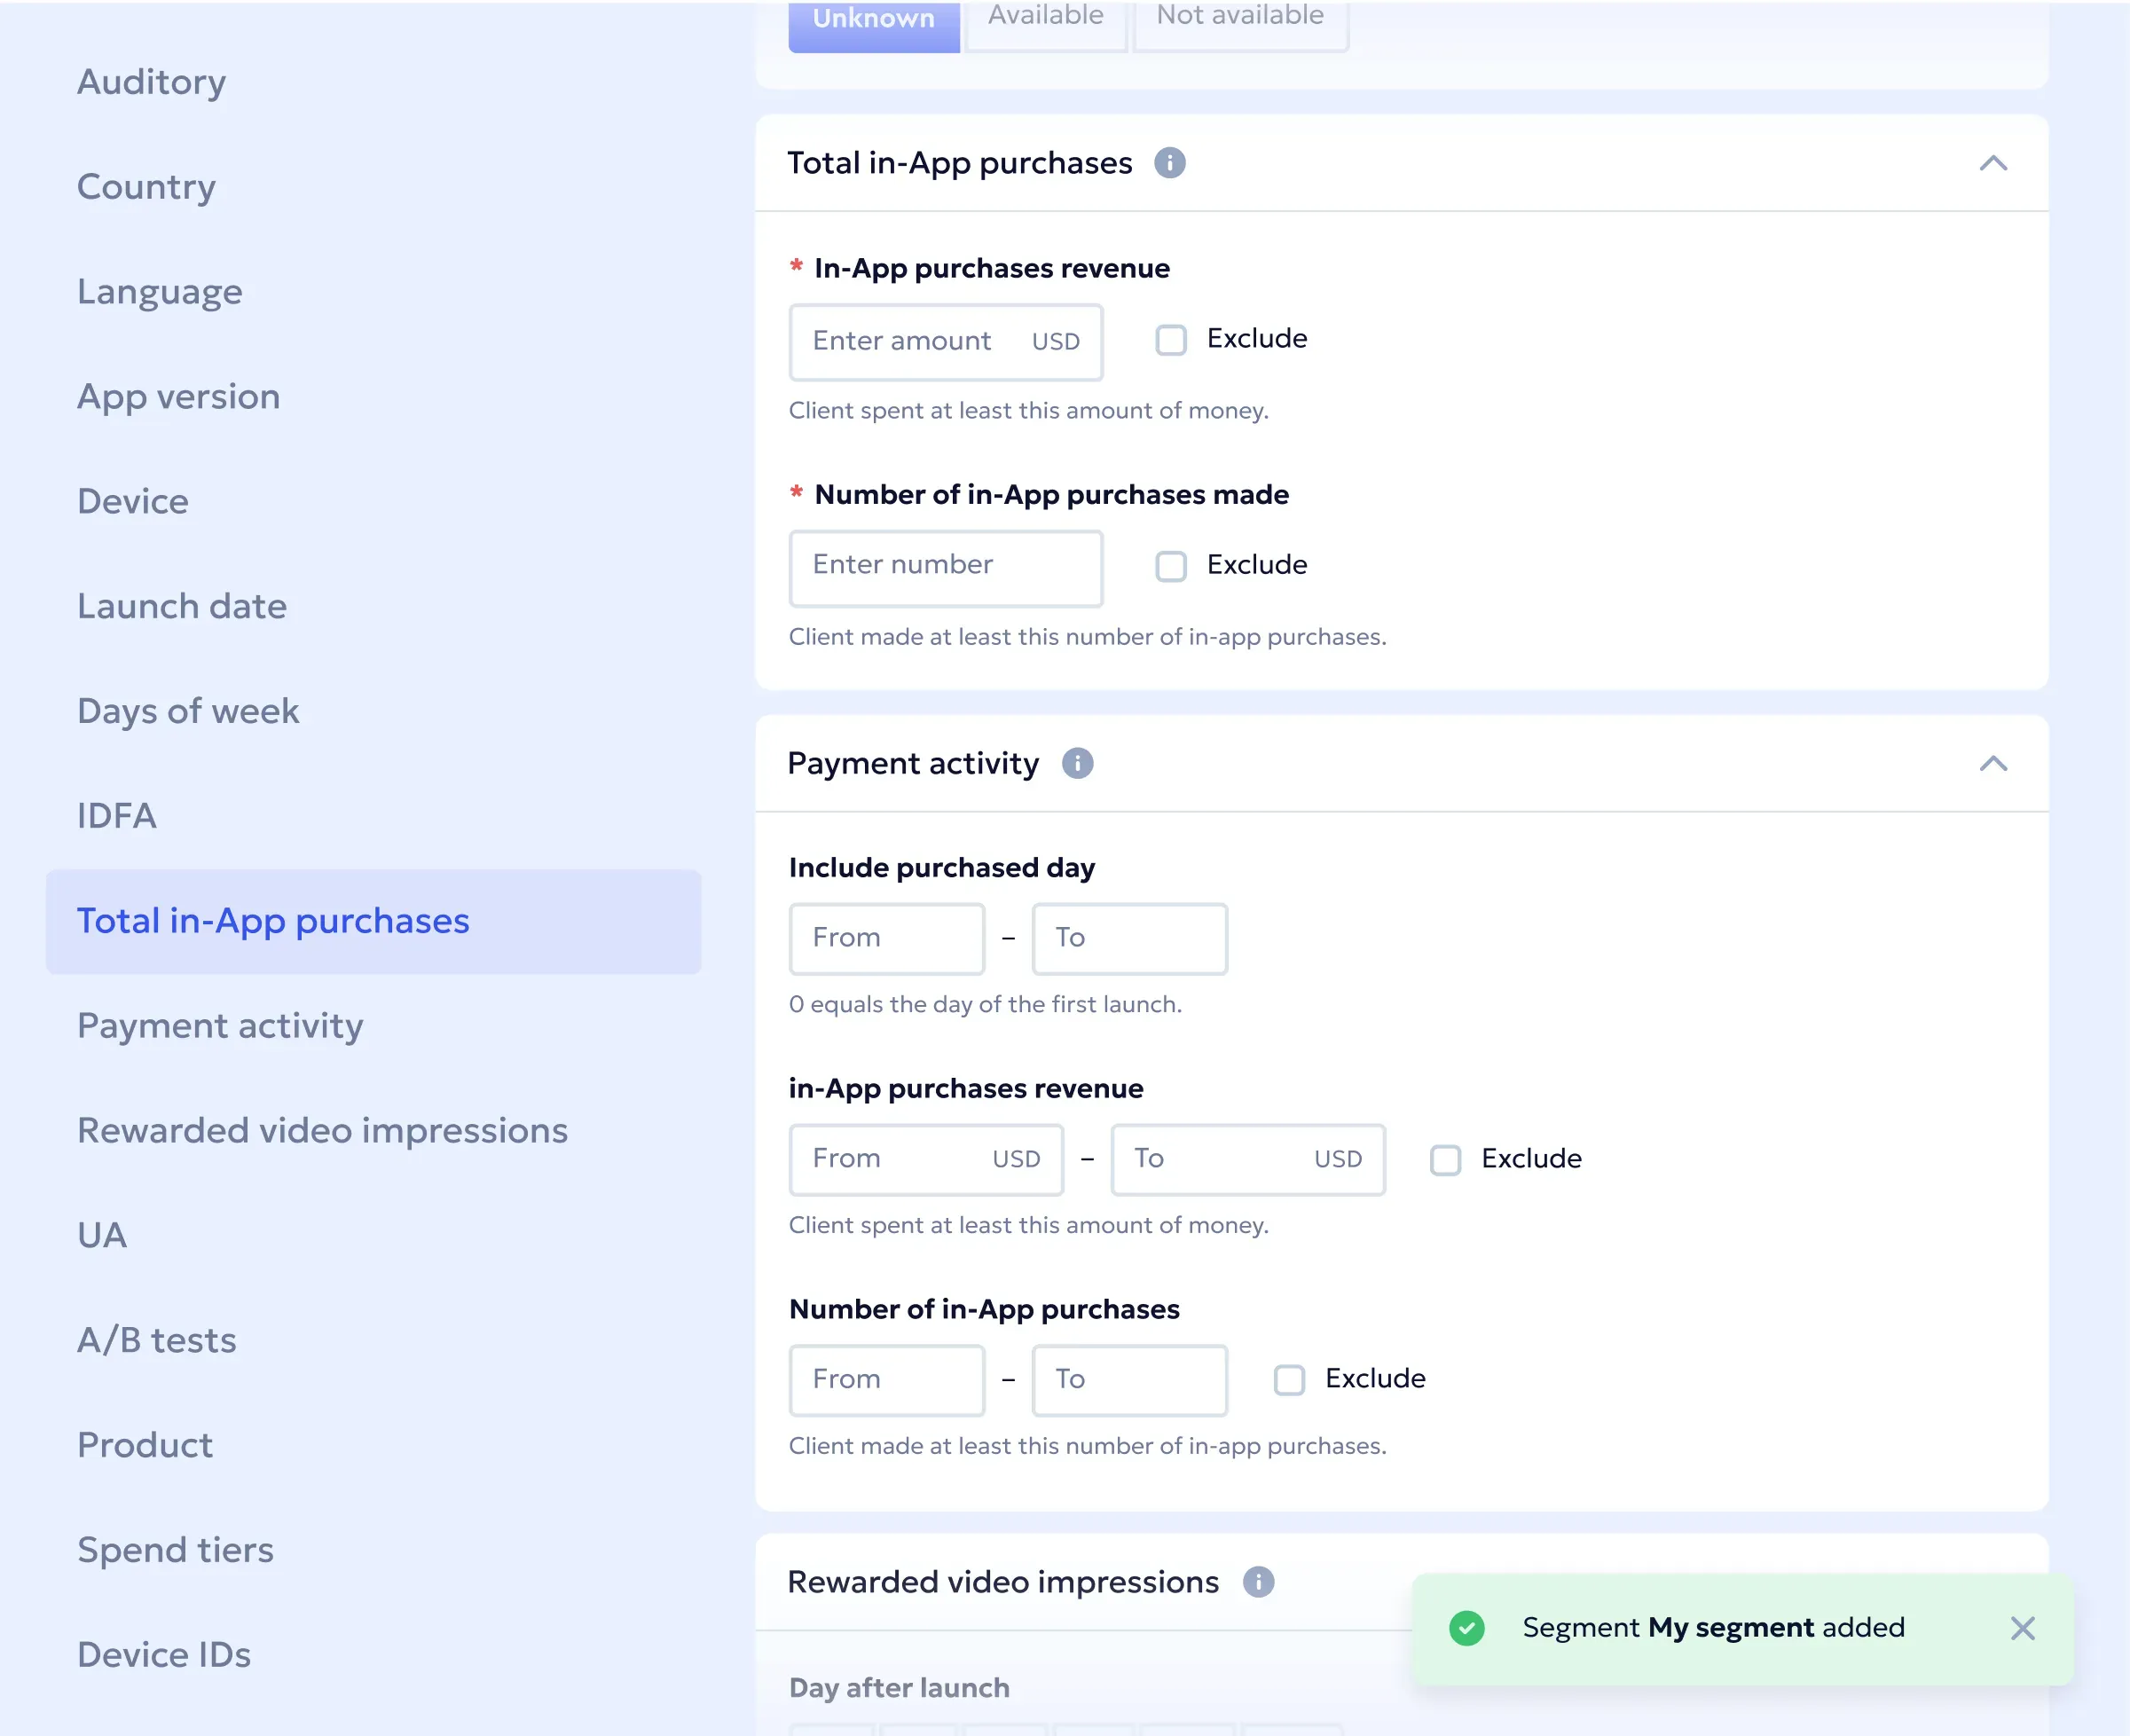Click info icon beside Total in-App purchases heading
This screenshot has height=1736, width=2130.
click(x=1169, y=163)
